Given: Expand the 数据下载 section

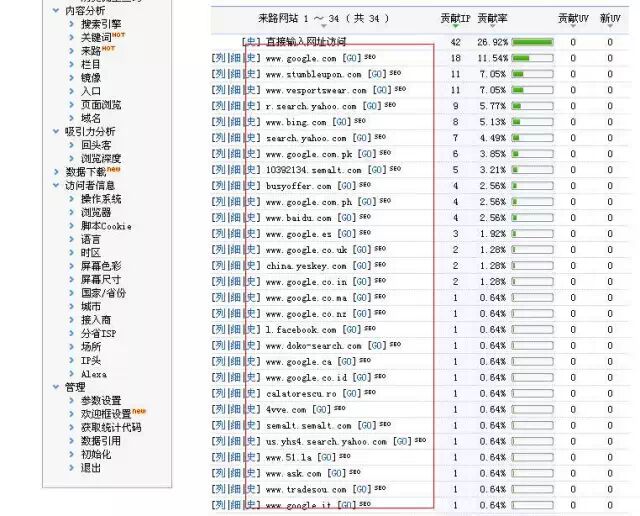Looking at the screenshot, I should coord(56,172).
